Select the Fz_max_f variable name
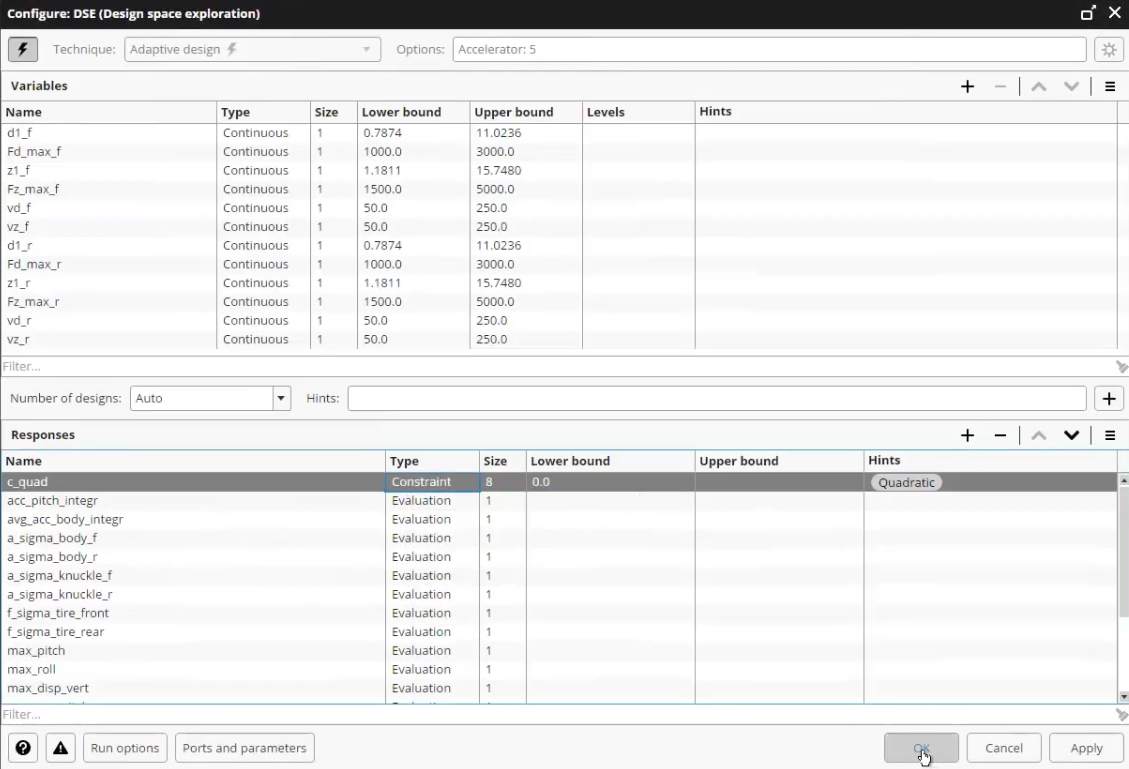The width and height of the screenshot is (1129, 769). point(33,189)
